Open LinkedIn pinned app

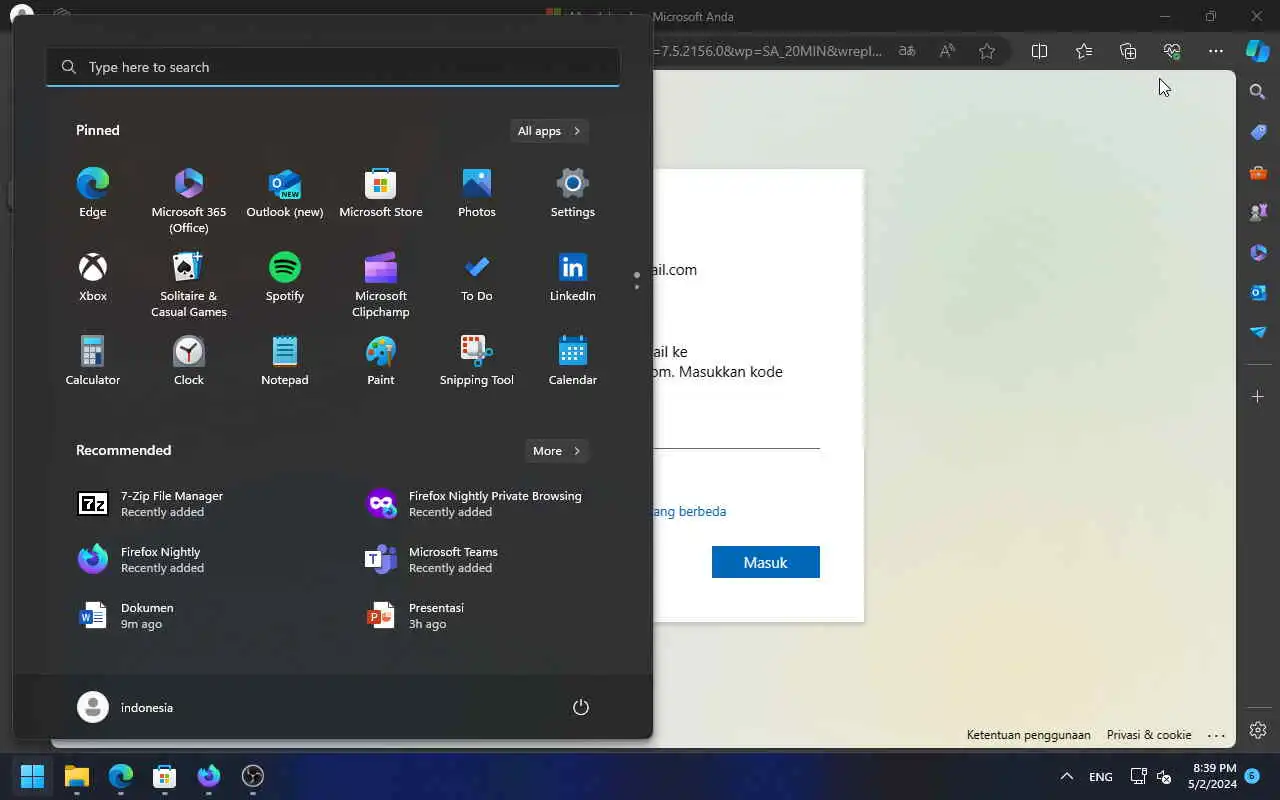tap(573, 277)
